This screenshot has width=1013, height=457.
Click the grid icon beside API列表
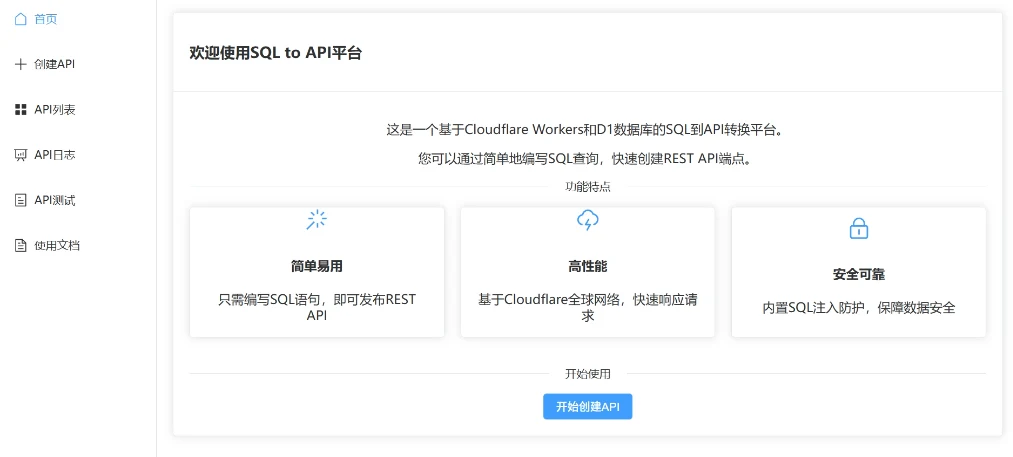tap(21, 110)
